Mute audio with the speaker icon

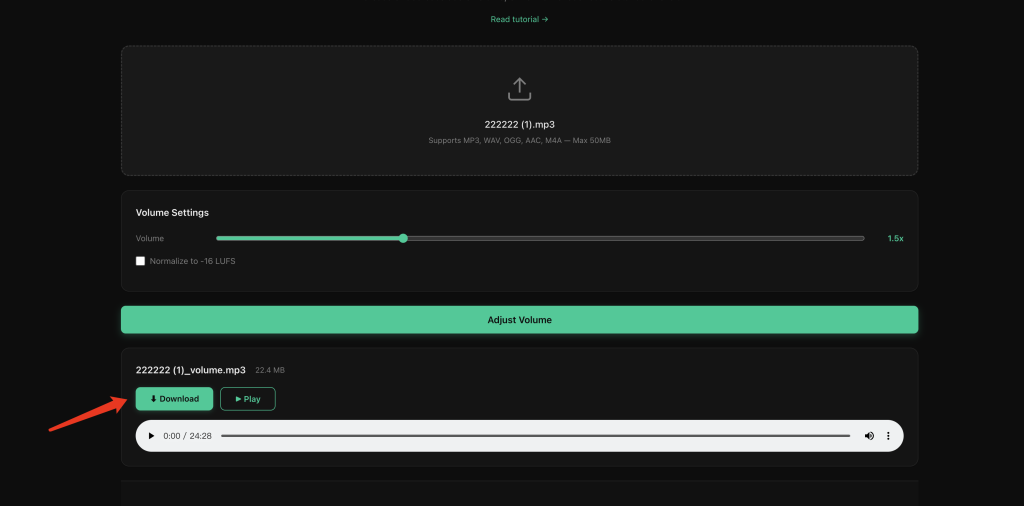[x=869, y=435]
